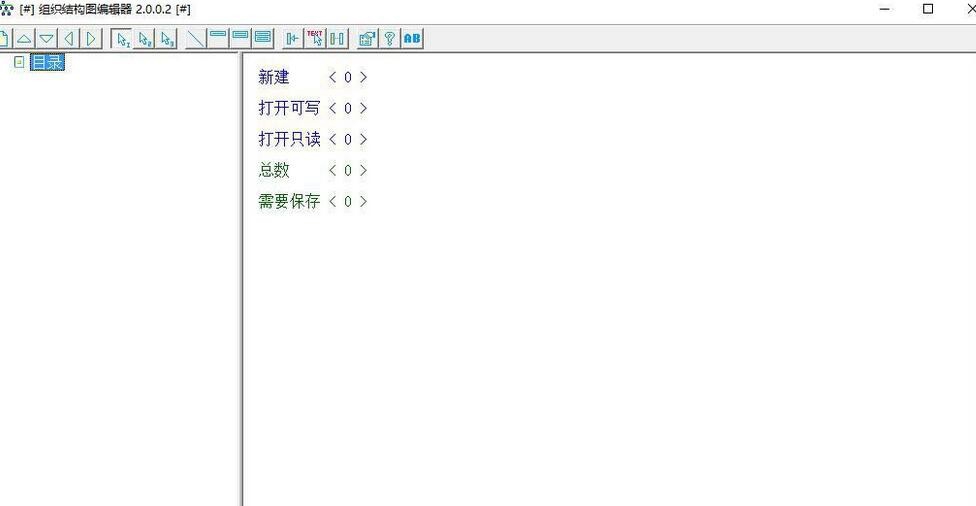Click the 新建 label
The height and width of the screenshot is (506, 976).
pyautogui.click(x=274, y=77)
